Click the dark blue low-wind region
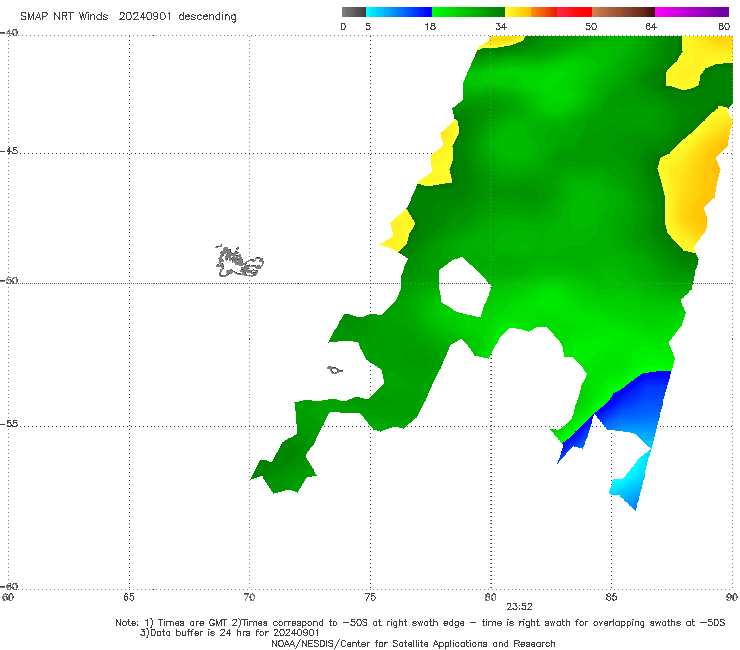This screenshot has height=650, width=740. pos(635,401)
